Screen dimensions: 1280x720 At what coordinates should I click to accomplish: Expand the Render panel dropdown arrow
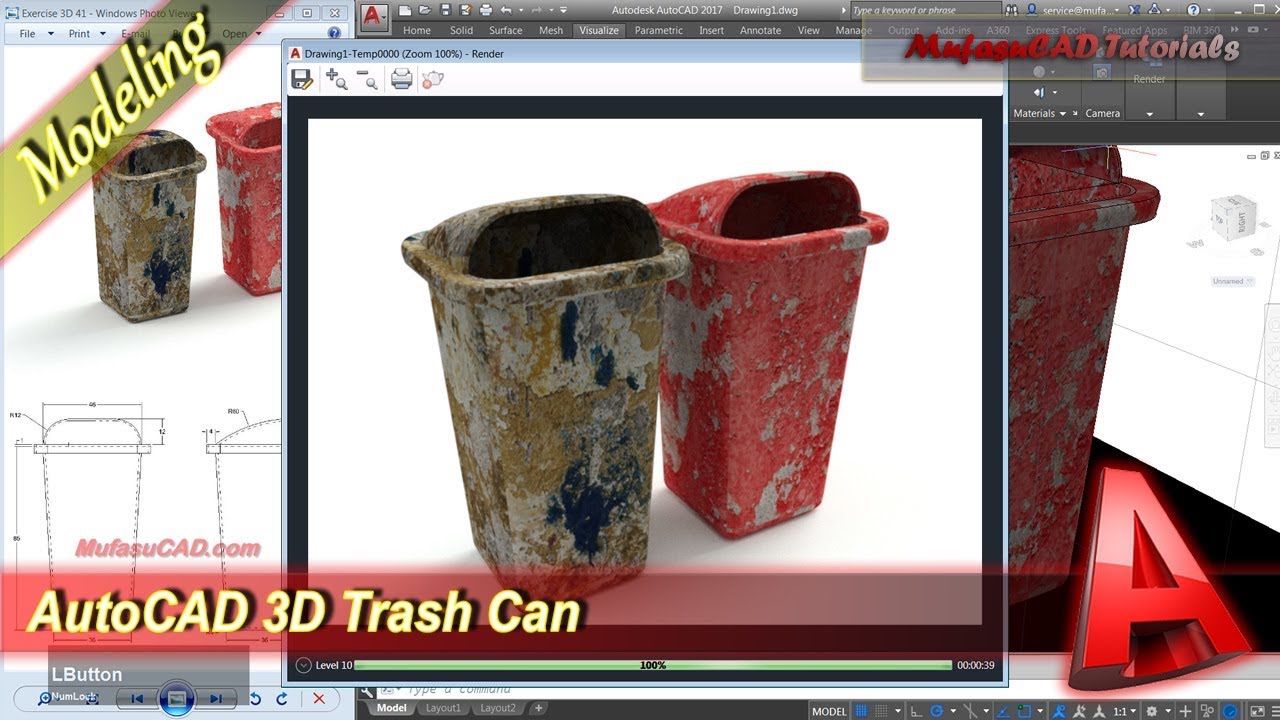(1149, 113)
